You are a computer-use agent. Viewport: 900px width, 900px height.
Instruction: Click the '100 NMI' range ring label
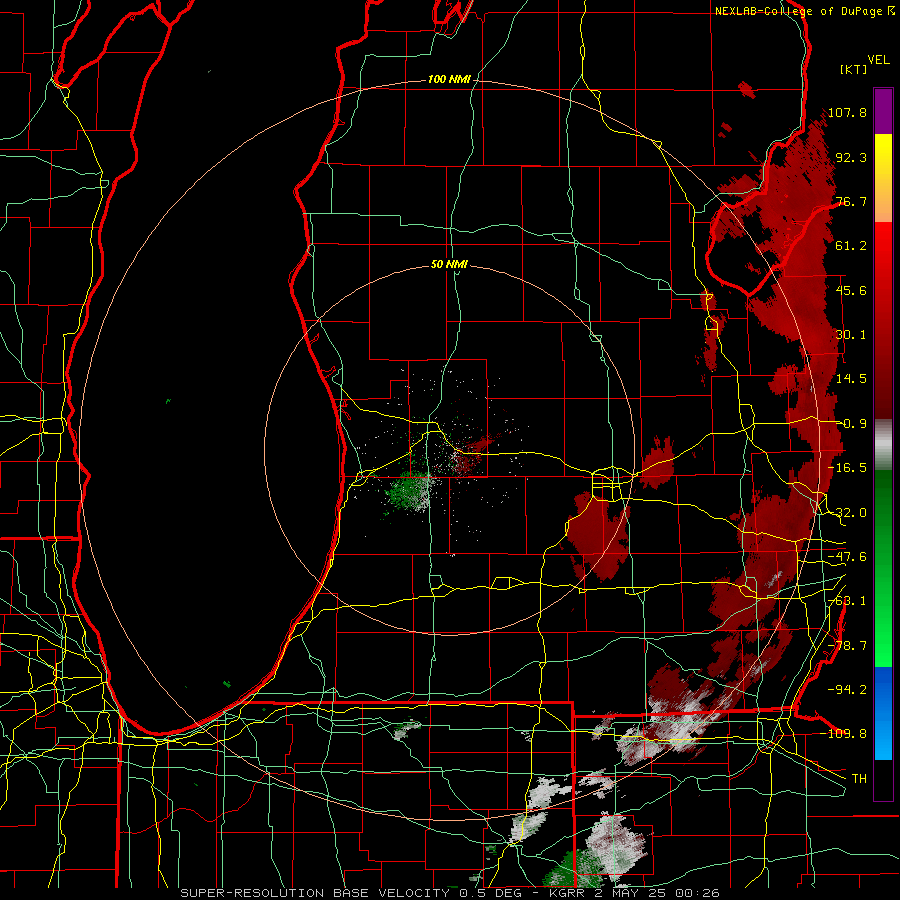tap(449, 79)
